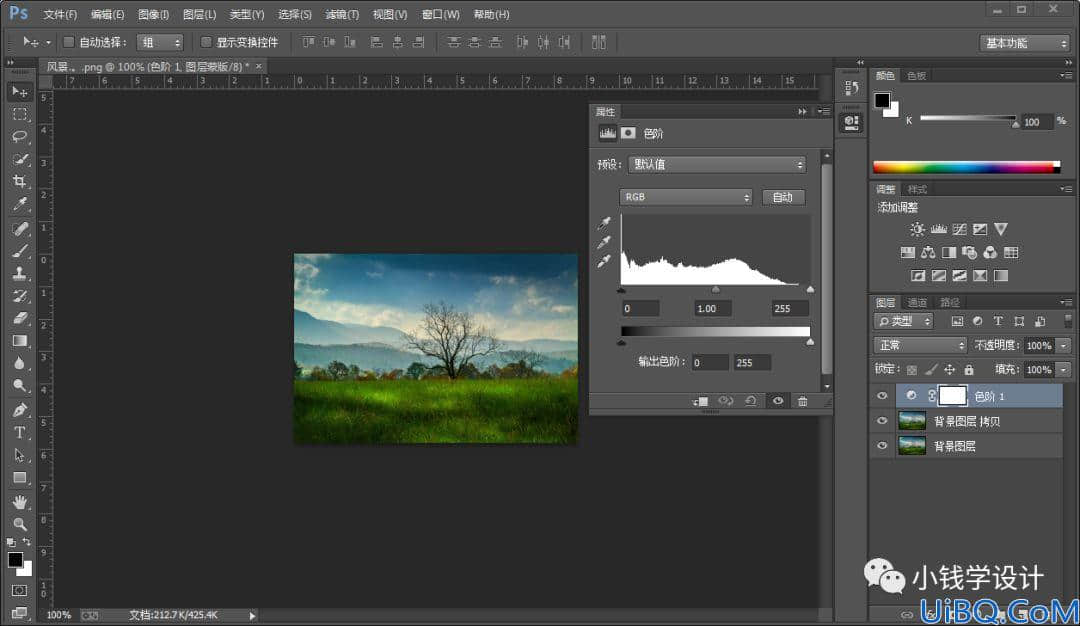Select the Gradient tool

click(x=20, y=340)
